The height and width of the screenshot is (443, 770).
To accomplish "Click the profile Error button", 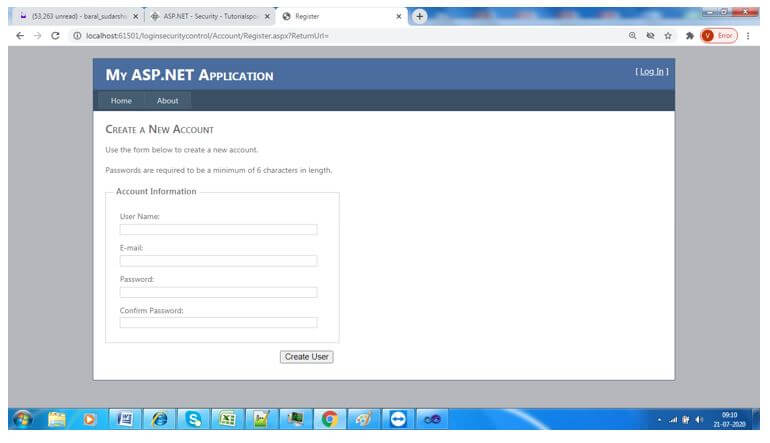I will coord(719,35).
